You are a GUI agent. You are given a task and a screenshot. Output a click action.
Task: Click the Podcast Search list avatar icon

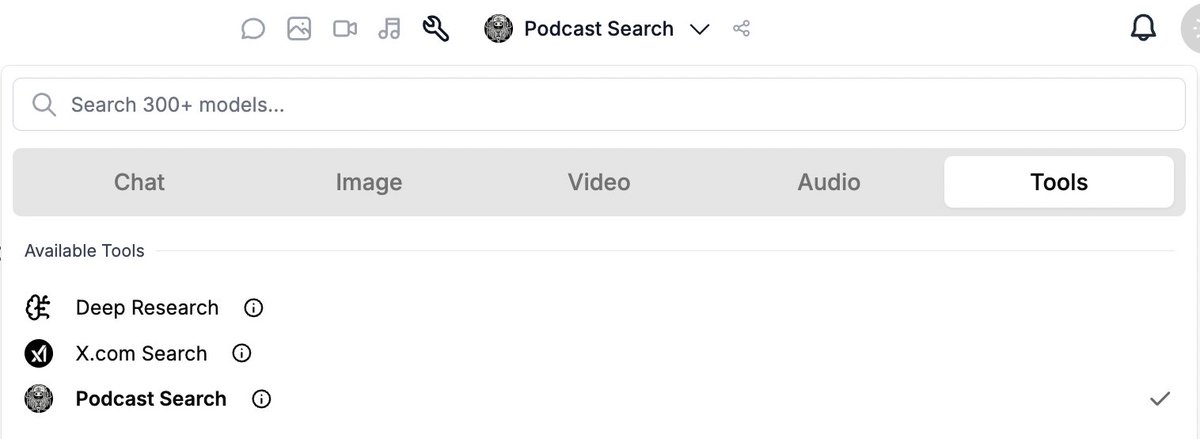pos(38,399)
